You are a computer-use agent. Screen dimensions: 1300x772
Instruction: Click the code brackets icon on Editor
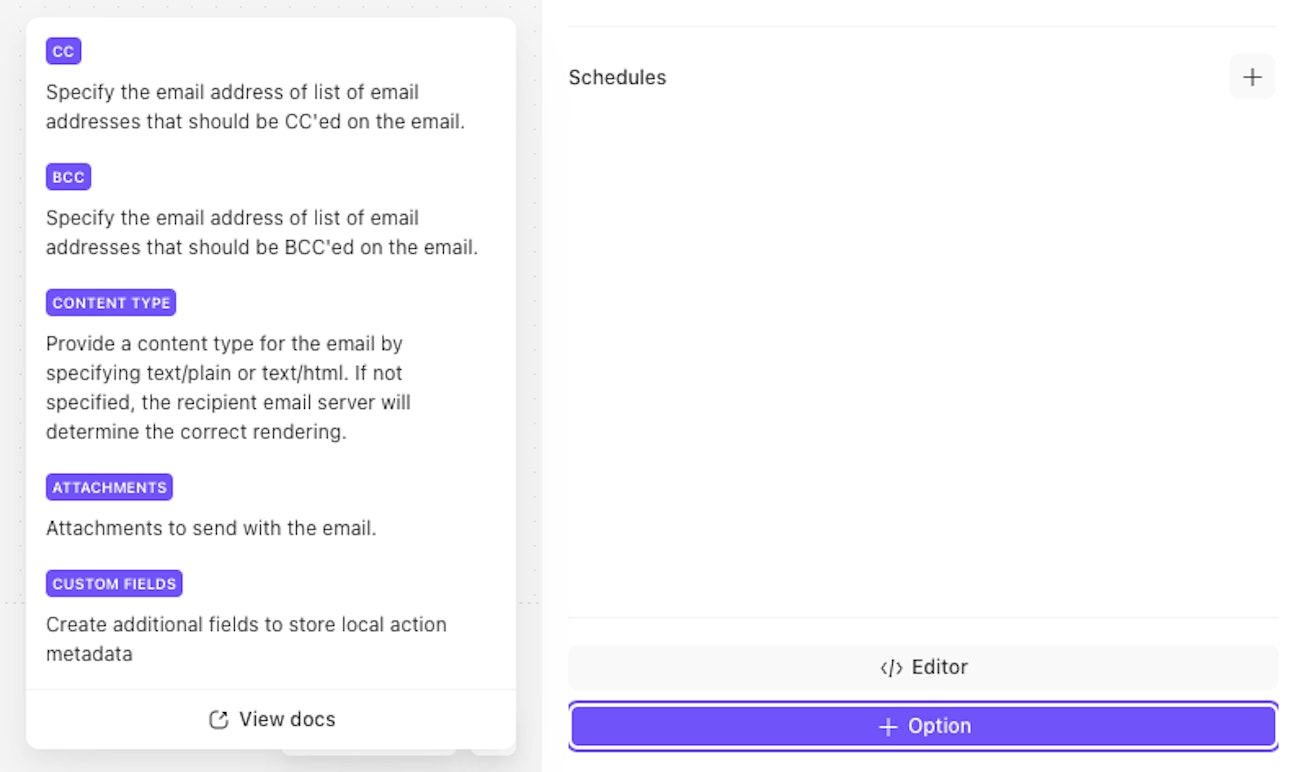pos(891,668)
